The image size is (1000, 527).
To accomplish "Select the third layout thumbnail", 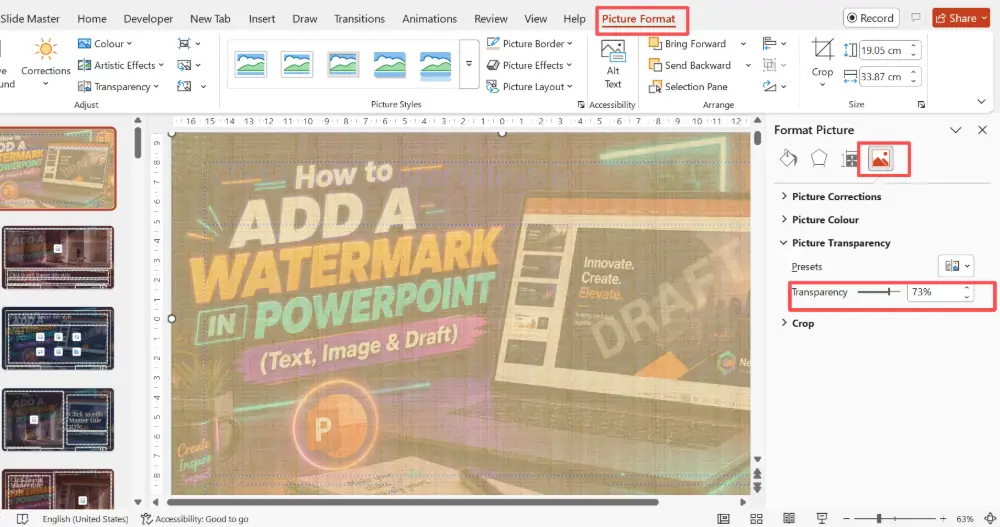I will [x=58, y=339].
